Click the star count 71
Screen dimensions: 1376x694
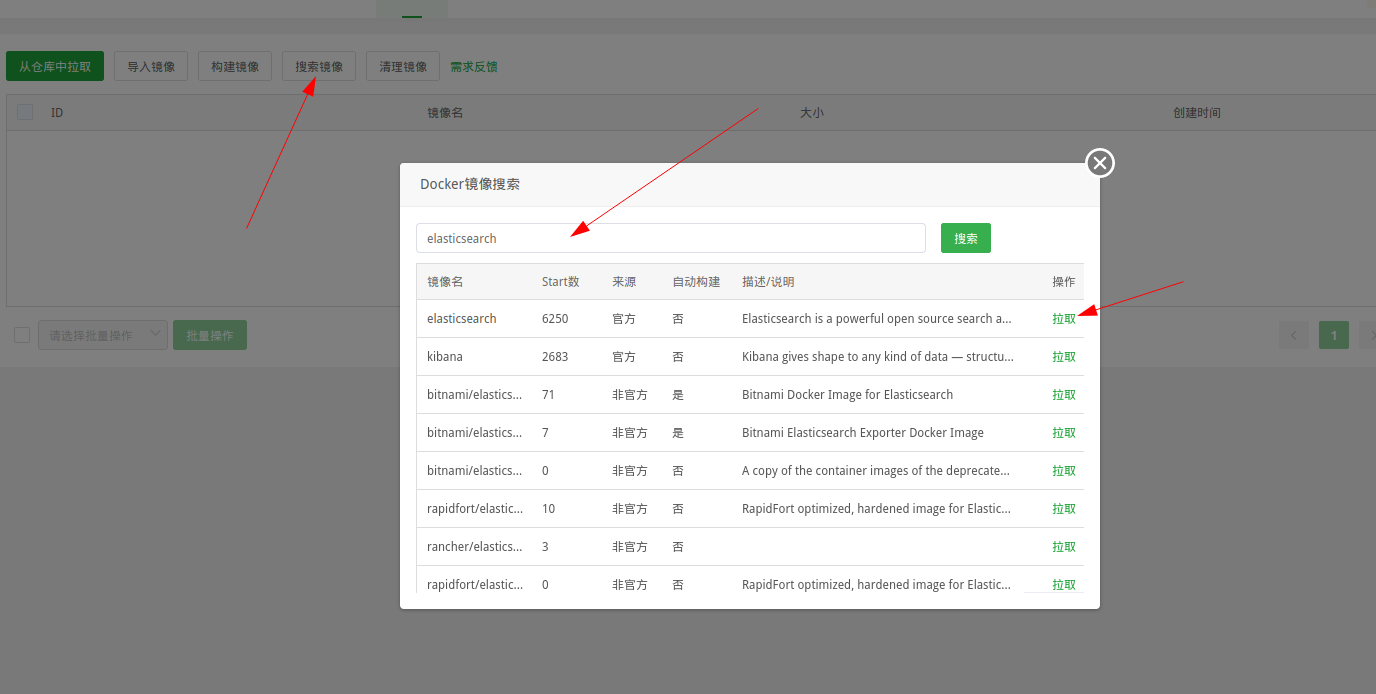coord(548,395)
